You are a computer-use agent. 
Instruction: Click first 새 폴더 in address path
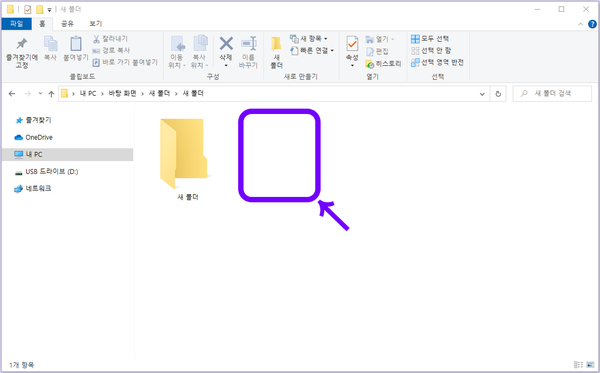tap(159, 93)
